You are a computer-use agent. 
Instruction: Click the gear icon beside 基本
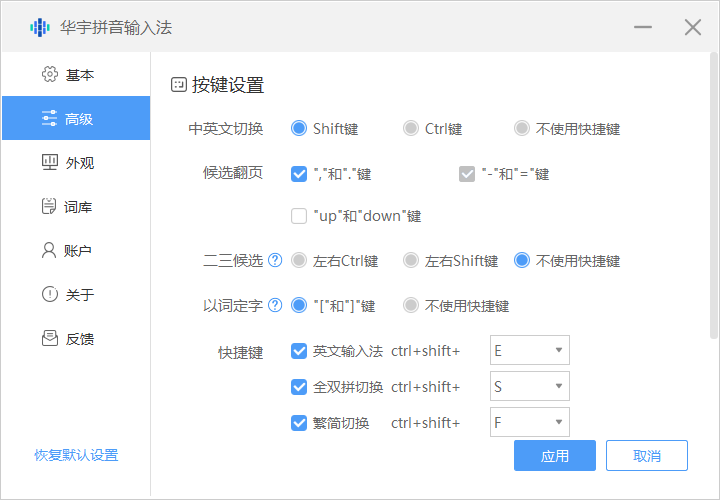[49, 75]
